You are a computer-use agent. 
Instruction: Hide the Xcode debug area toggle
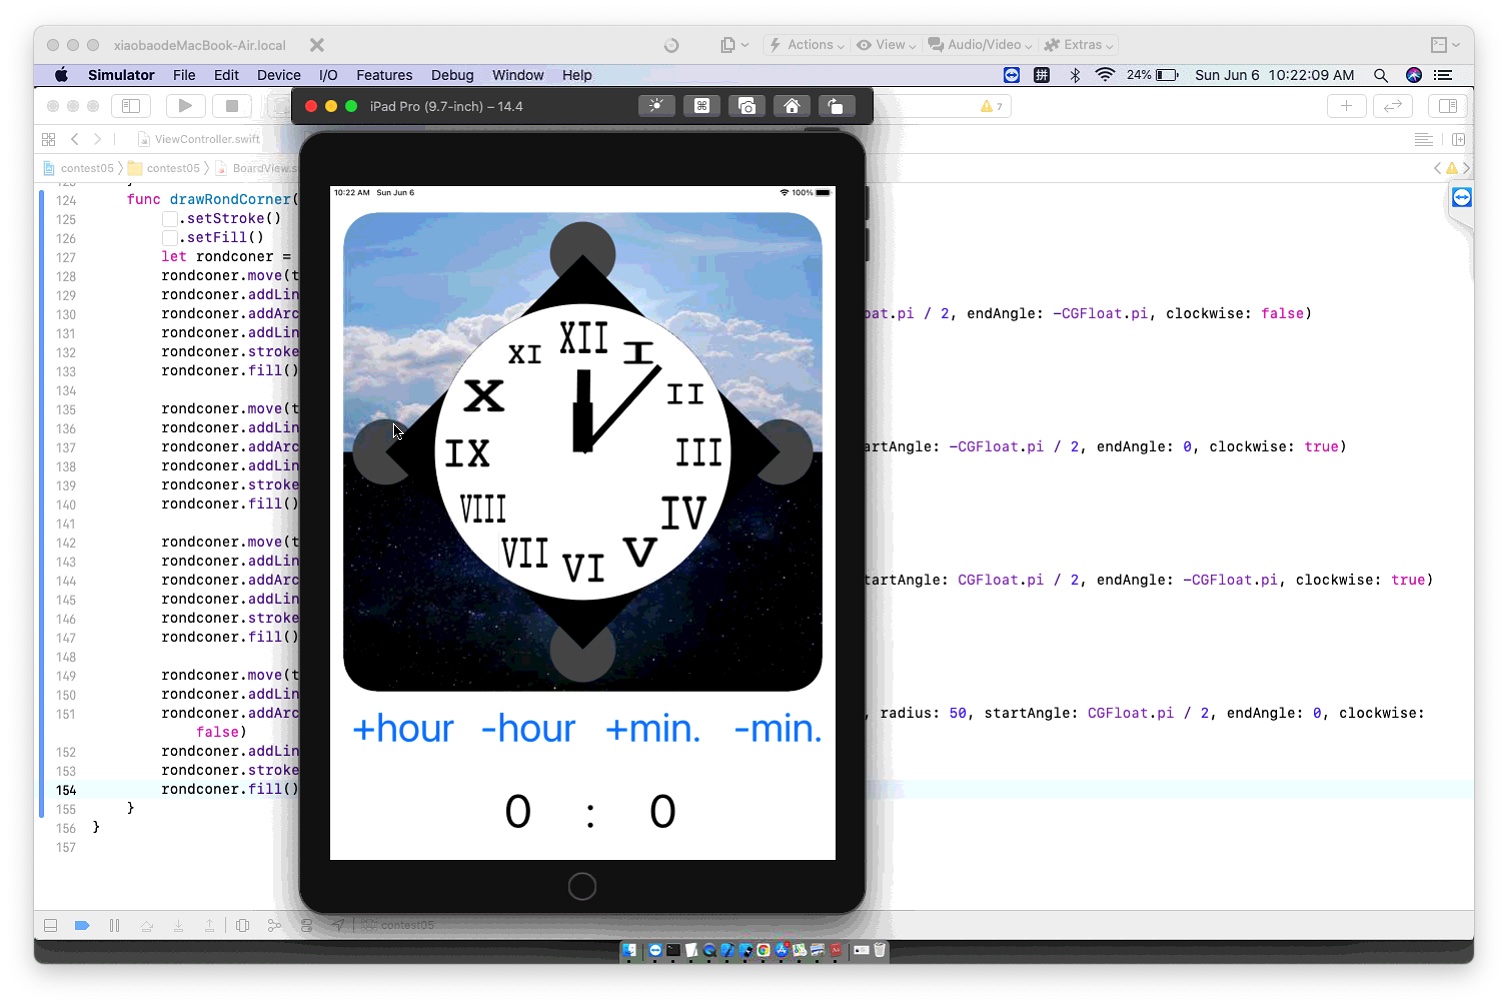[51, 926]
